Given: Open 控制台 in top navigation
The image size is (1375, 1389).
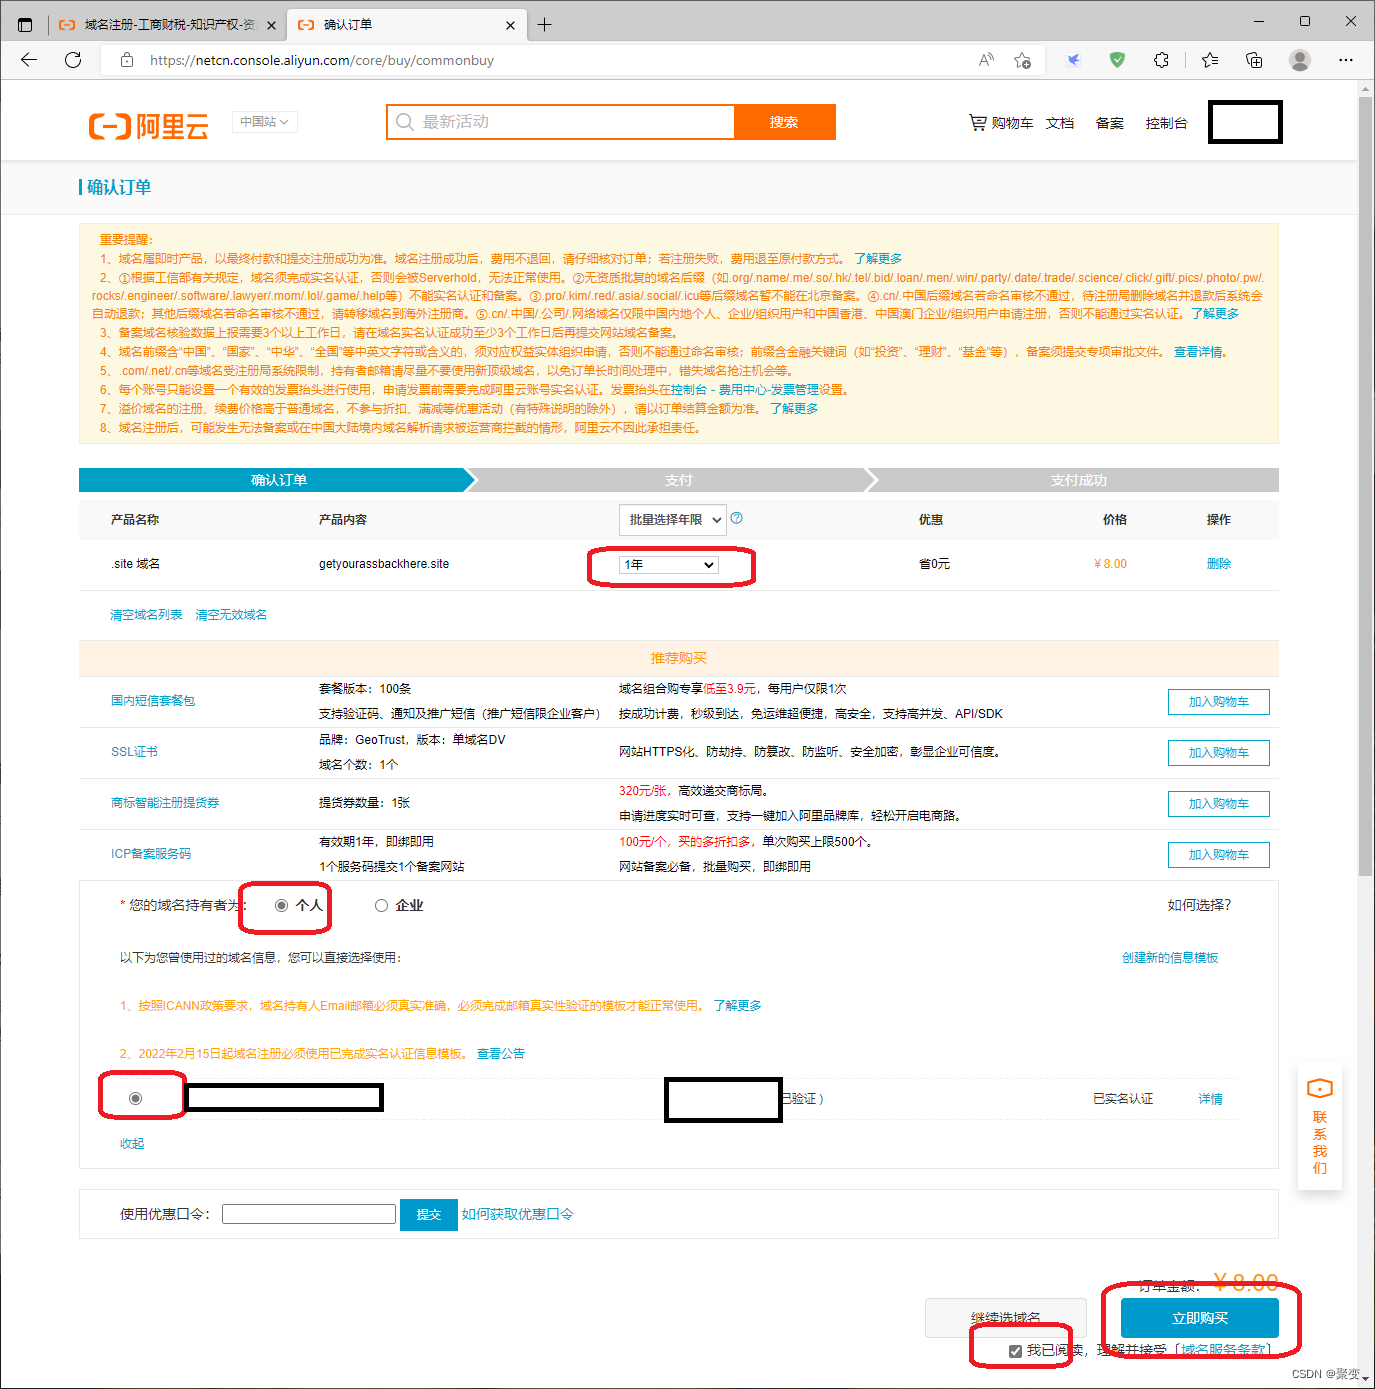Looking at the screenshot, I should click(1167, 123).
